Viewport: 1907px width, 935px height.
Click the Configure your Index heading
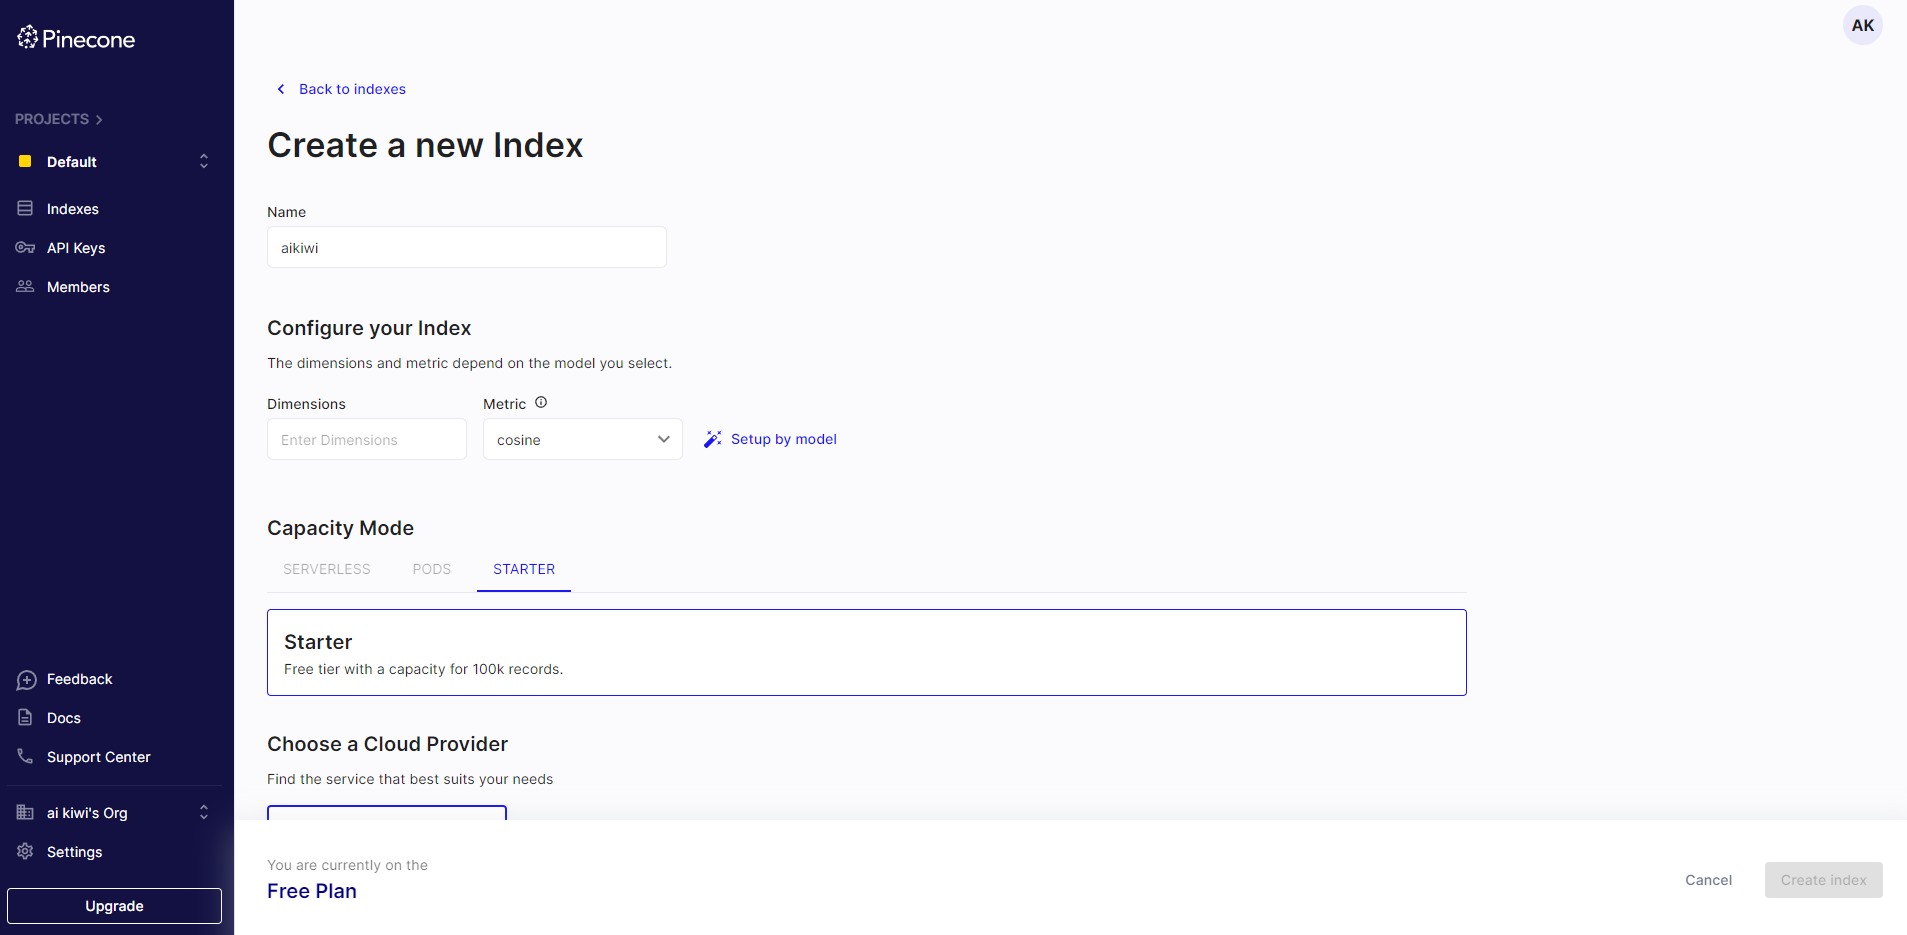coord(369,328)
